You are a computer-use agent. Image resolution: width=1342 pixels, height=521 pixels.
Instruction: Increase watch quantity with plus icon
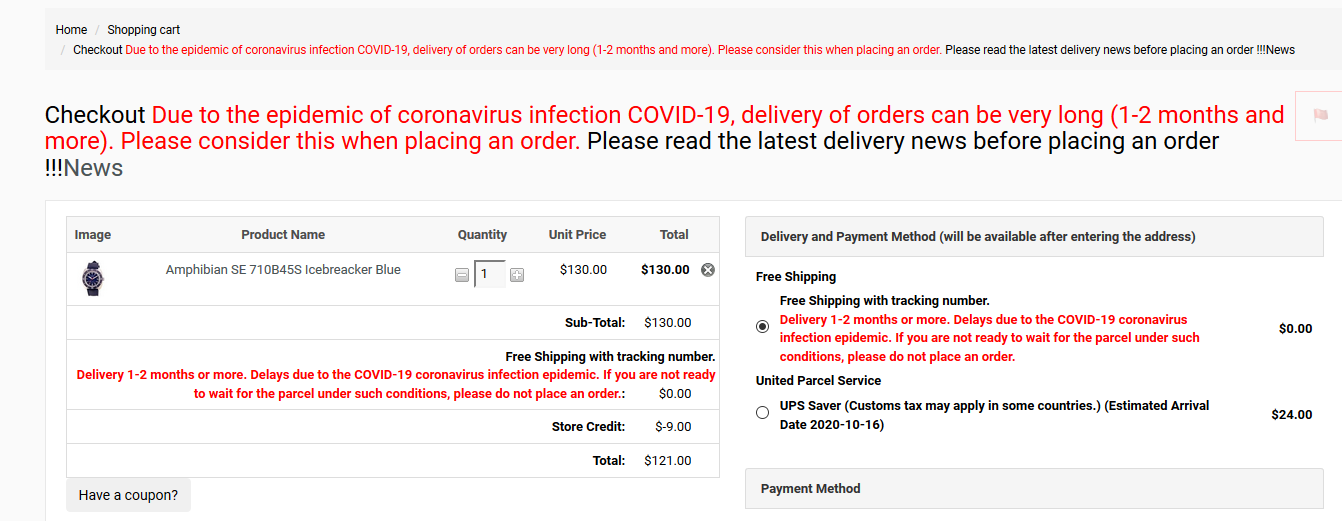point(517,275)
